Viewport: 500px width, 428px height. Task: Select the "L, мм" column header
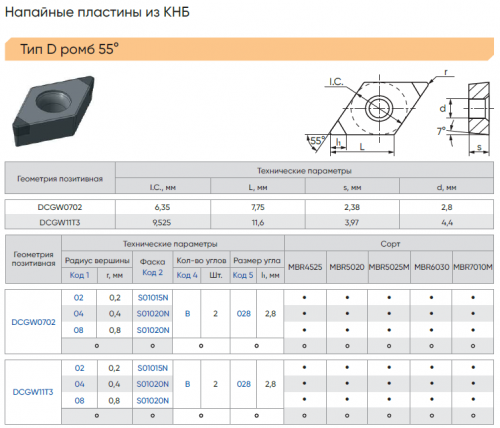pos(258,188)
